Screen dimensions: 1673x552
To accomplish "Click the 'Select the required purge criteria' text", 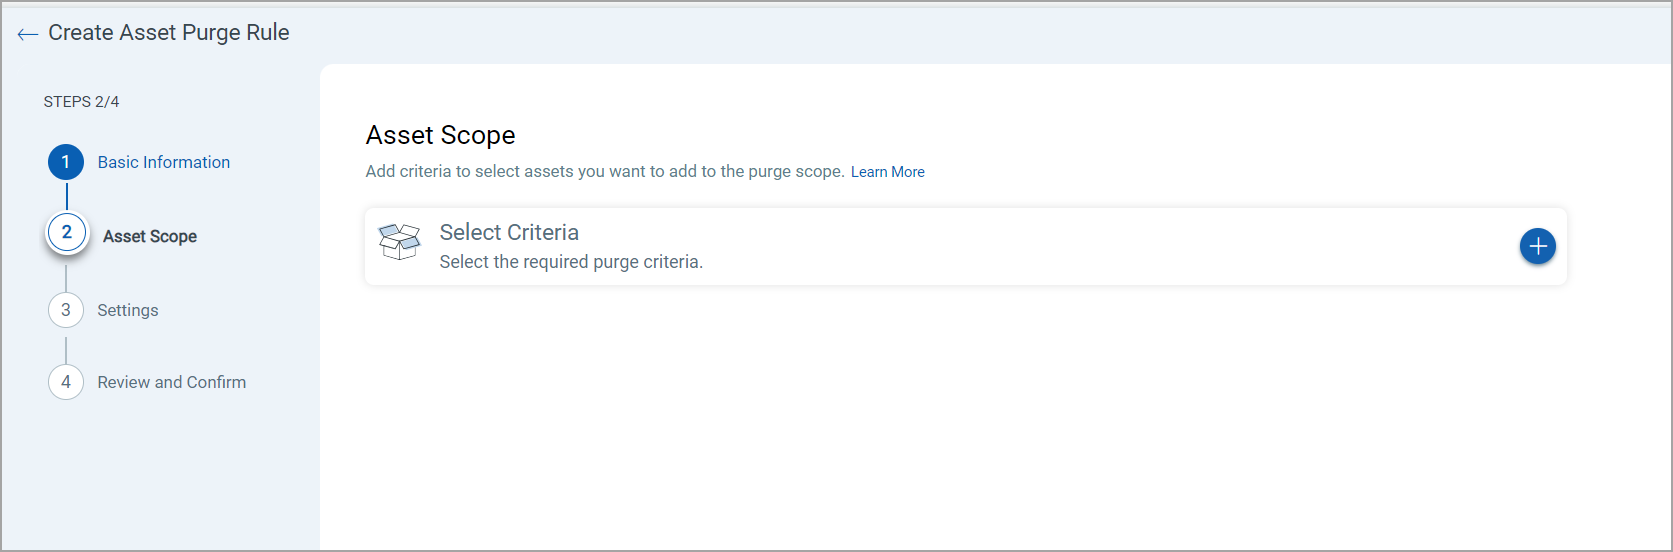I will tap(571, 262).
